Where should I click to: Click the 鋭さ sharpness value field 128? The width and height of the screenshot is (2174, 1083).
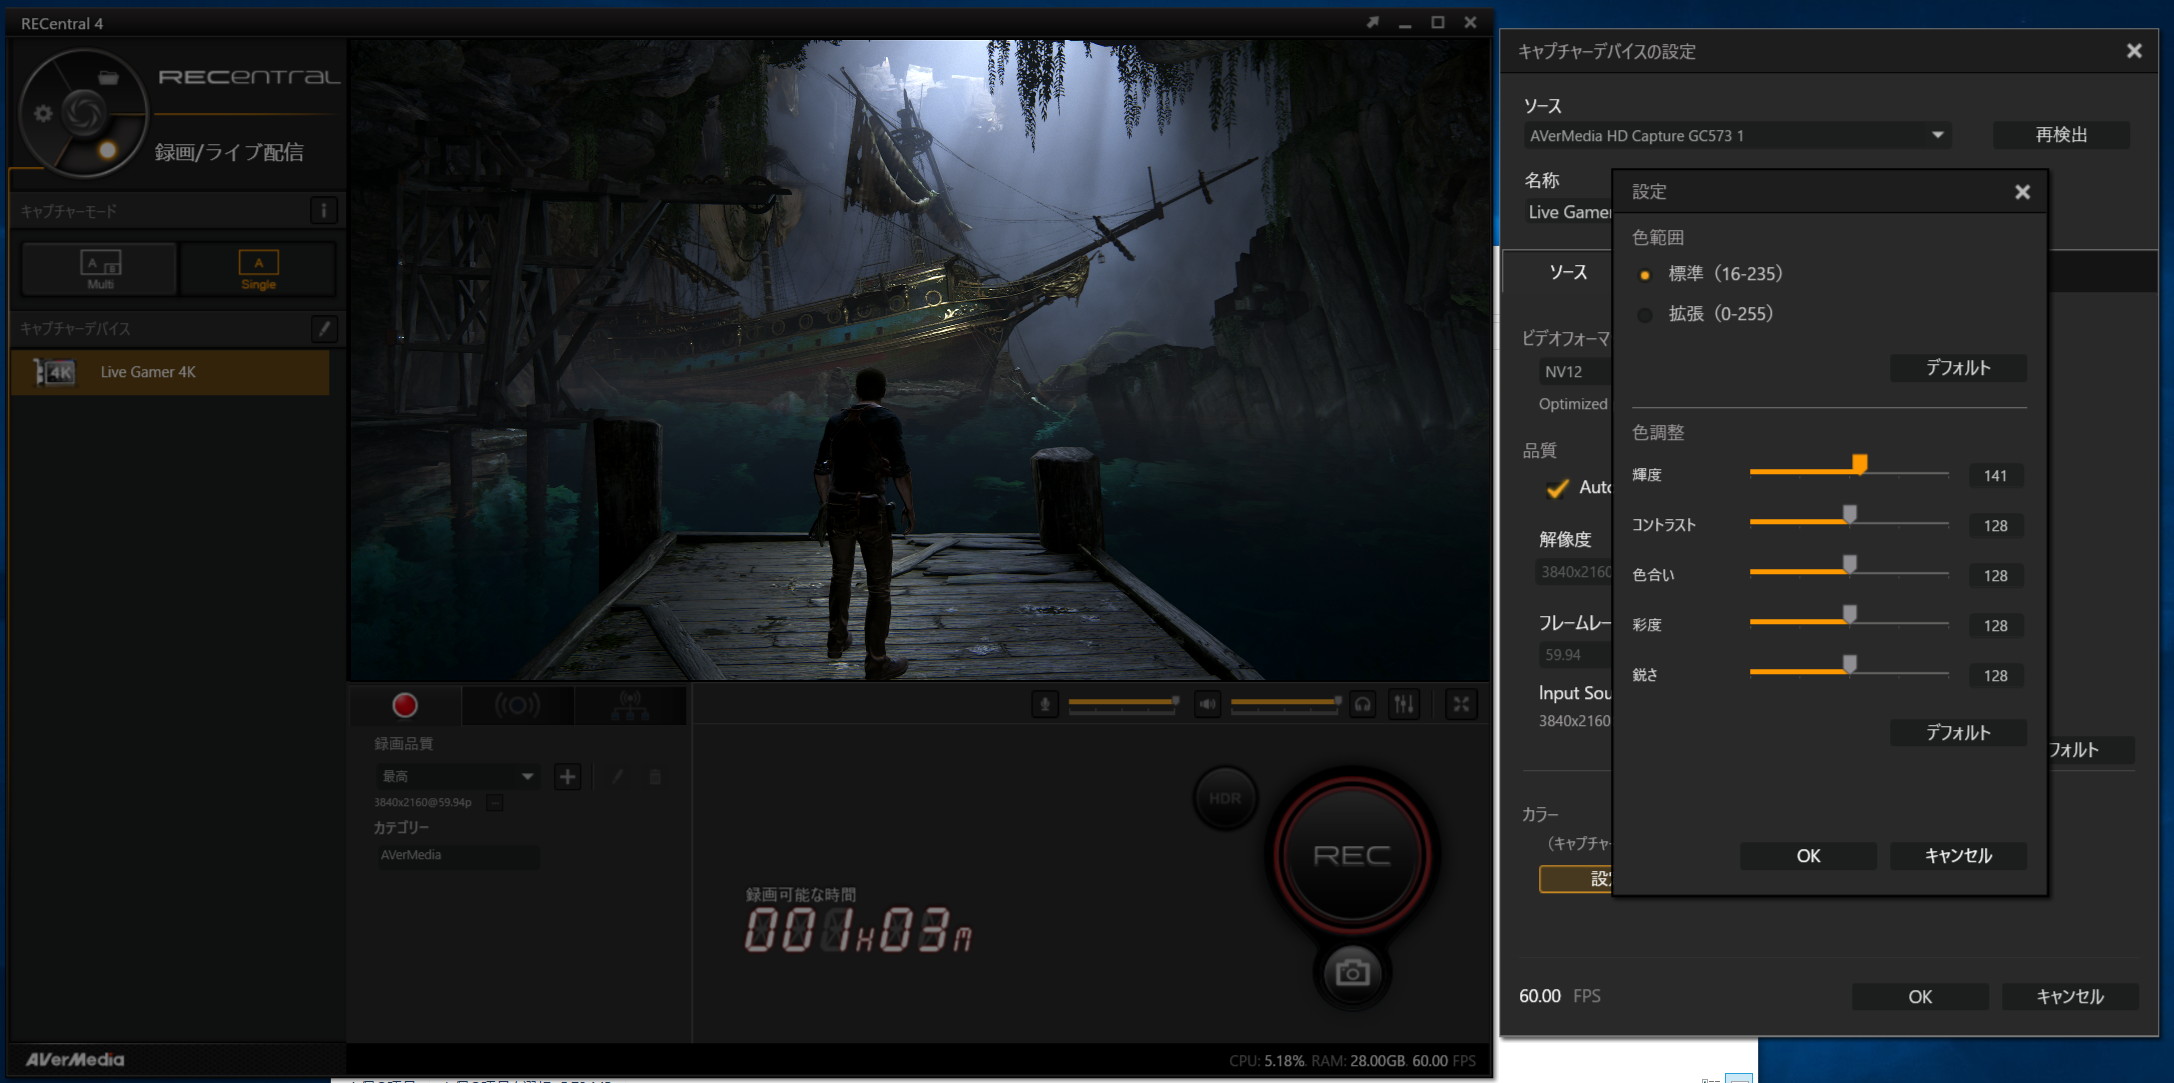[1995, 676]
